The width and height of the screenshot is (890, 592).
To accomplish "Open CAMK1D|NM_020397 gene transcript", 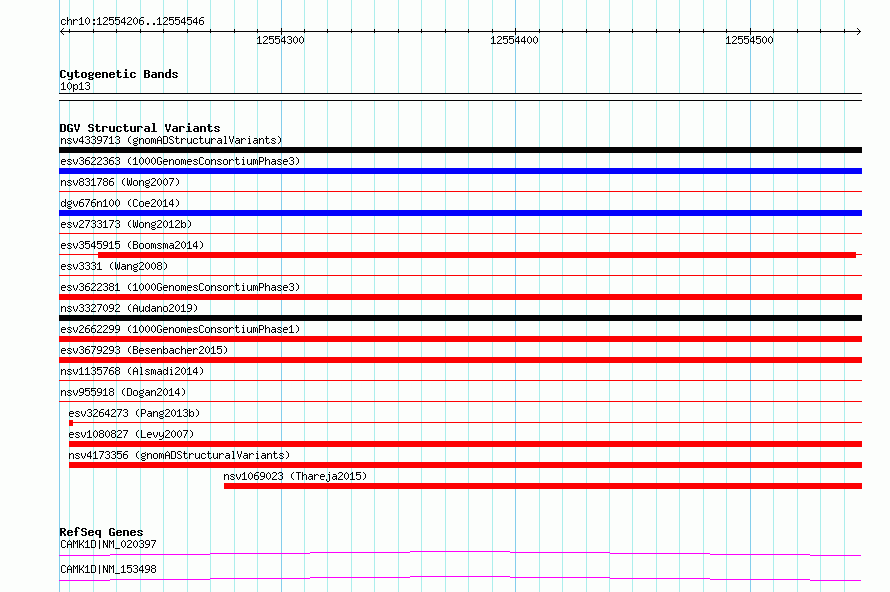I will click(x=108, y=544).
